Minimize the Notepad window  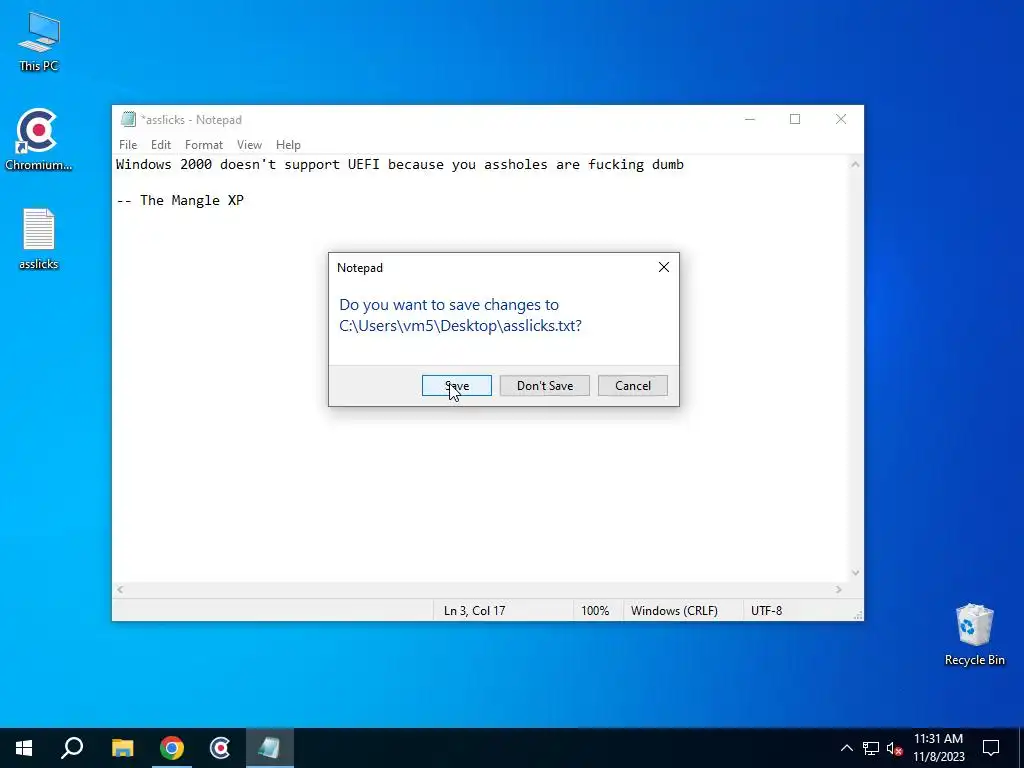click(750, 119)
